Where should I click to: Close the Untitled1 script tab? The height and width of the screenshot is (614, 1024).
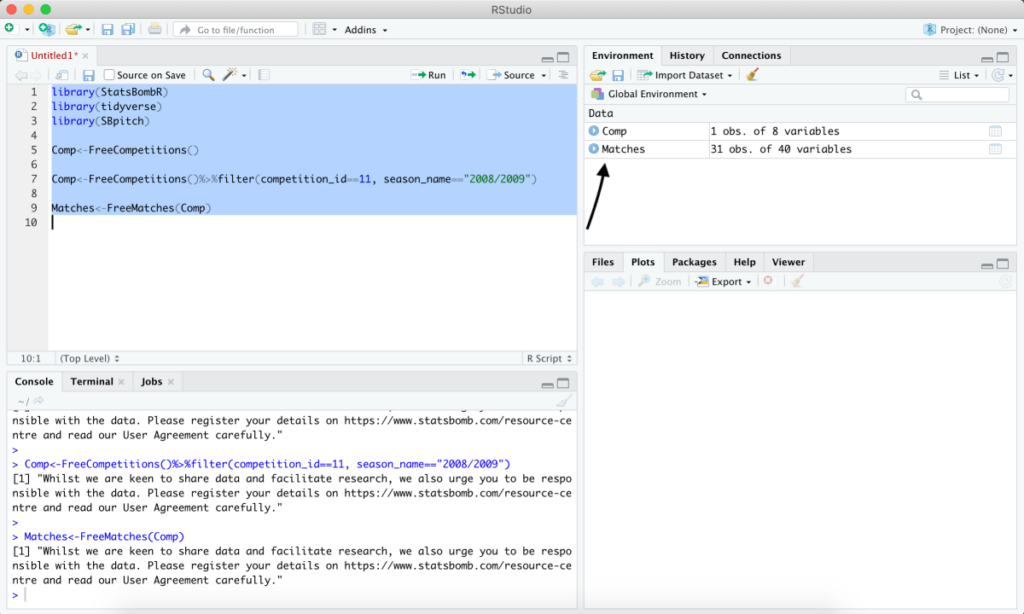pos(86,56)
